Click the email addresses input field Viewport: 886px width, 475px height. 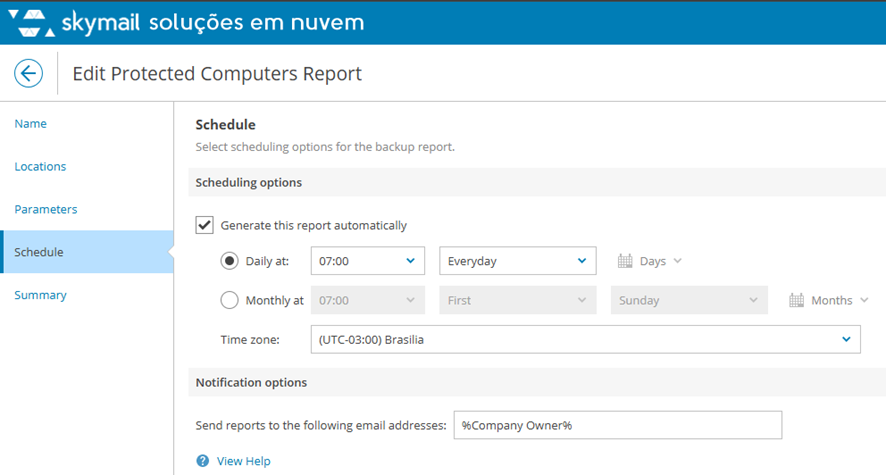click(x=617, y=425)
